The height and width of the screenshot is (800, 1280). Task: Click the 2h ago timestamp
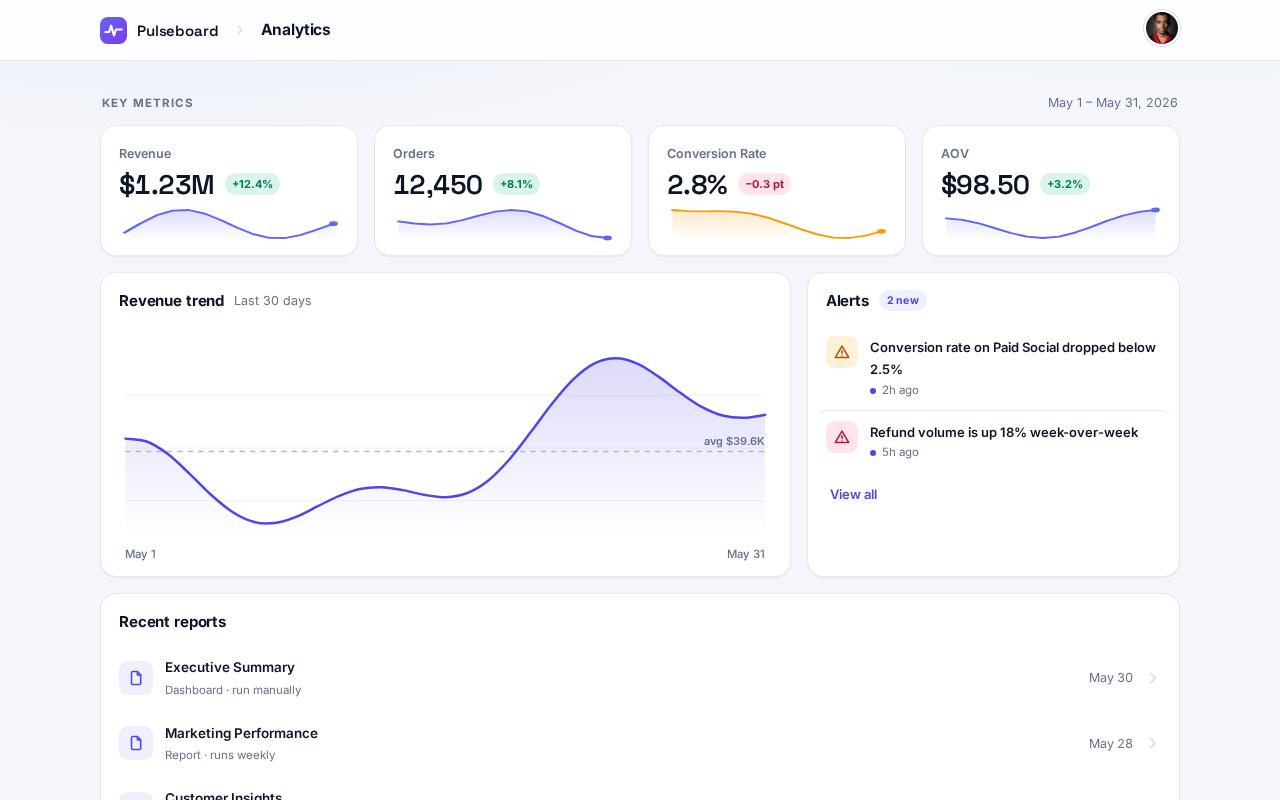pyautogui.click(x=900, y=390)
